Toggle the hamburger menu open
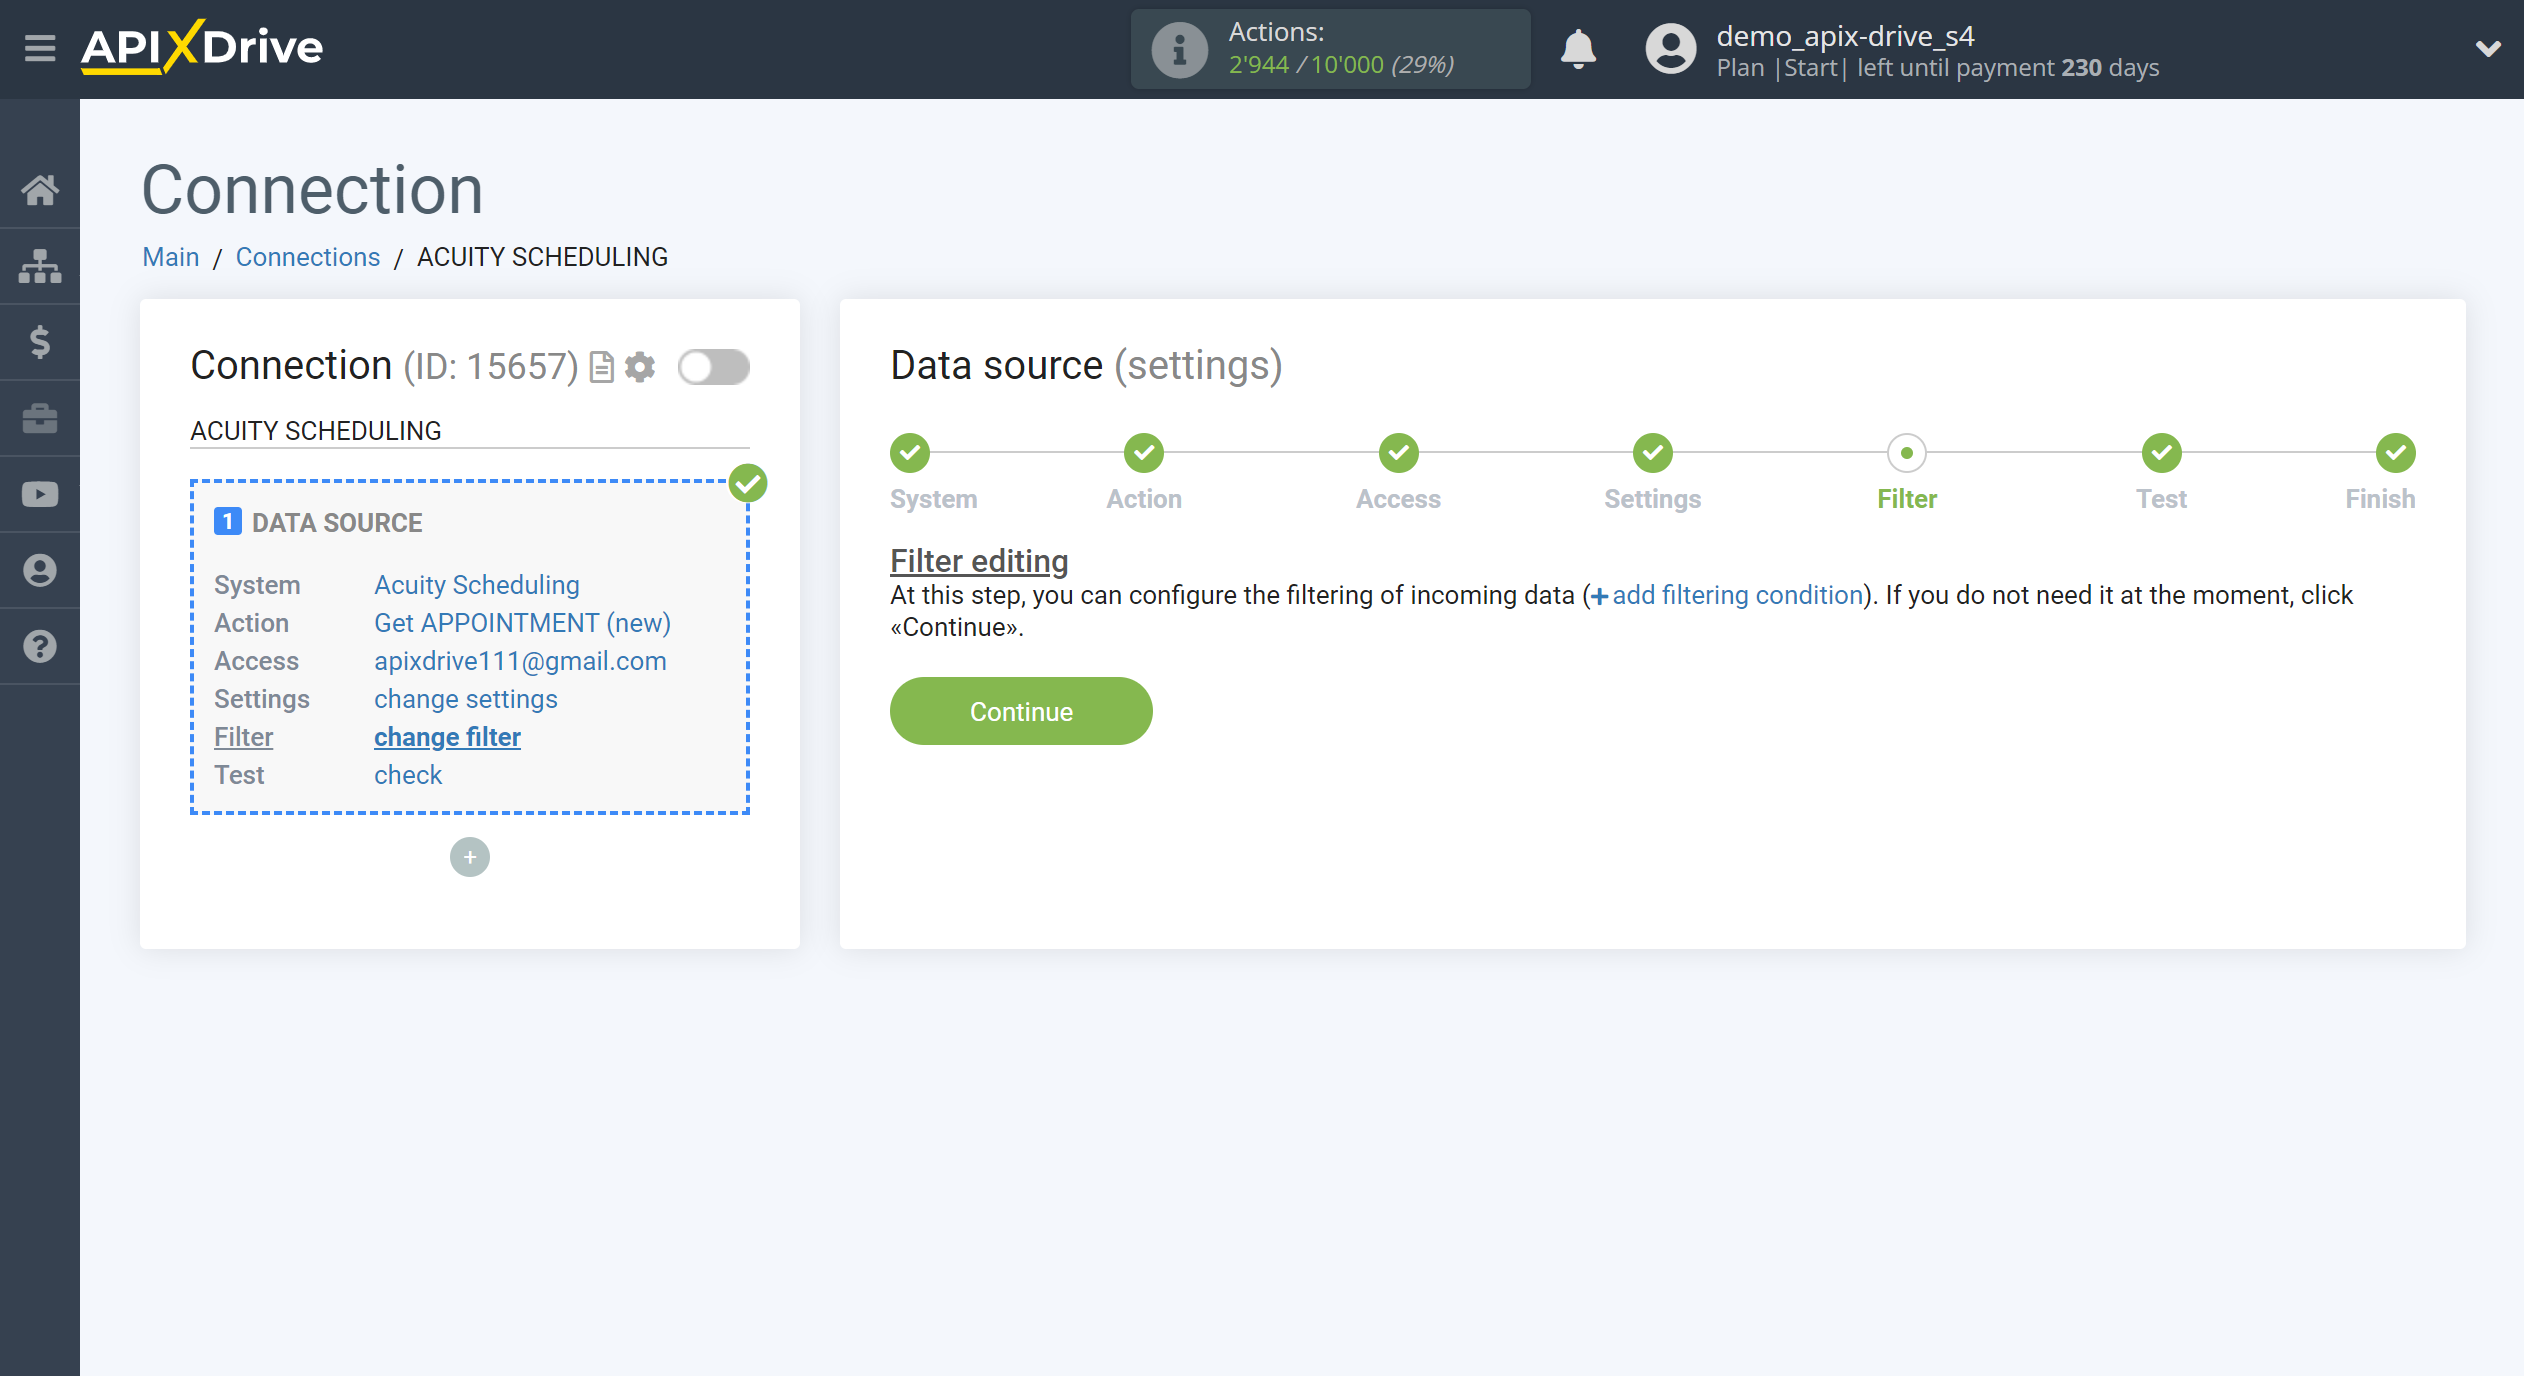The width and height of the screenshot is (2524, 1376). (x=39, y=46)
